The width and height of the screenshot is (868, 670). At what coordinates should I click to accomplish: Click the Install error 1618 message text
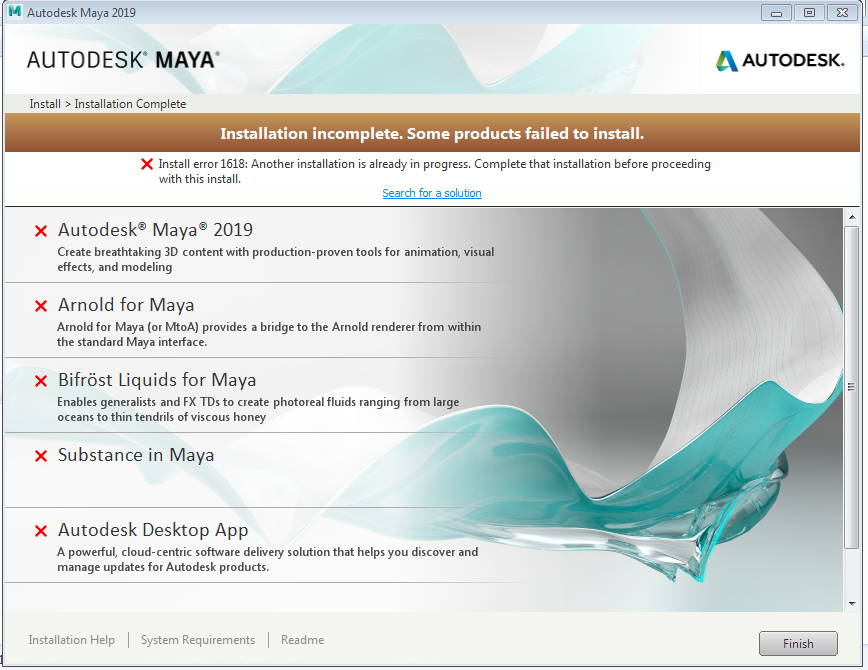tap(435, 171)
